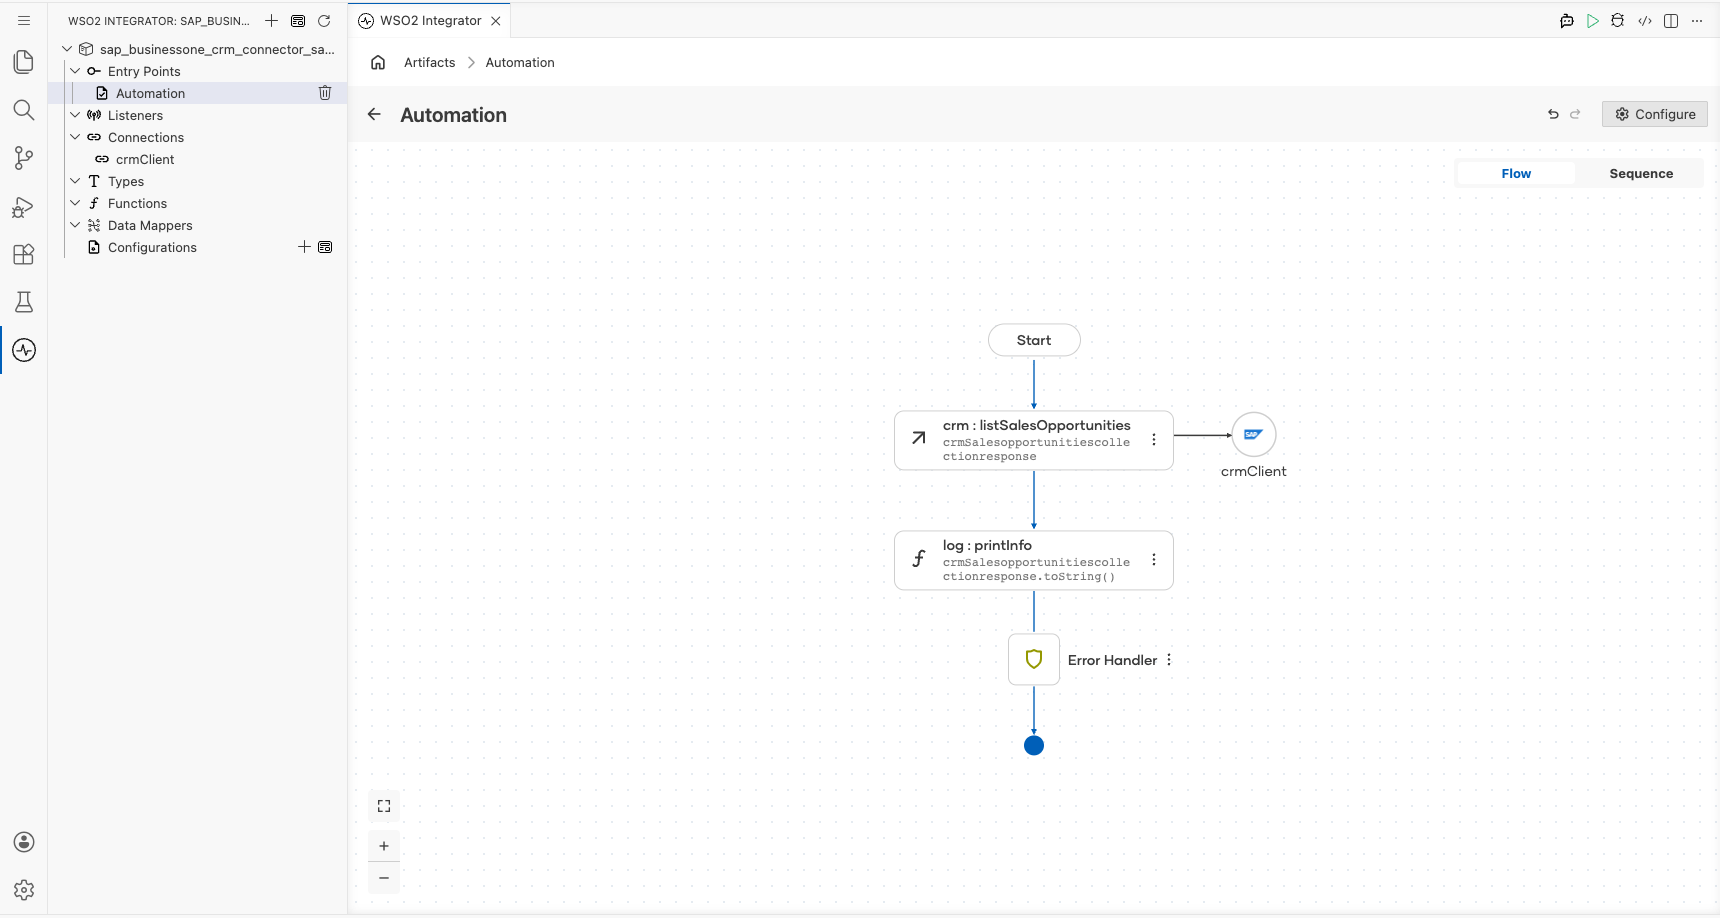Click the Automation breadcrumb link
The image size is (1720, 918).
520,62
